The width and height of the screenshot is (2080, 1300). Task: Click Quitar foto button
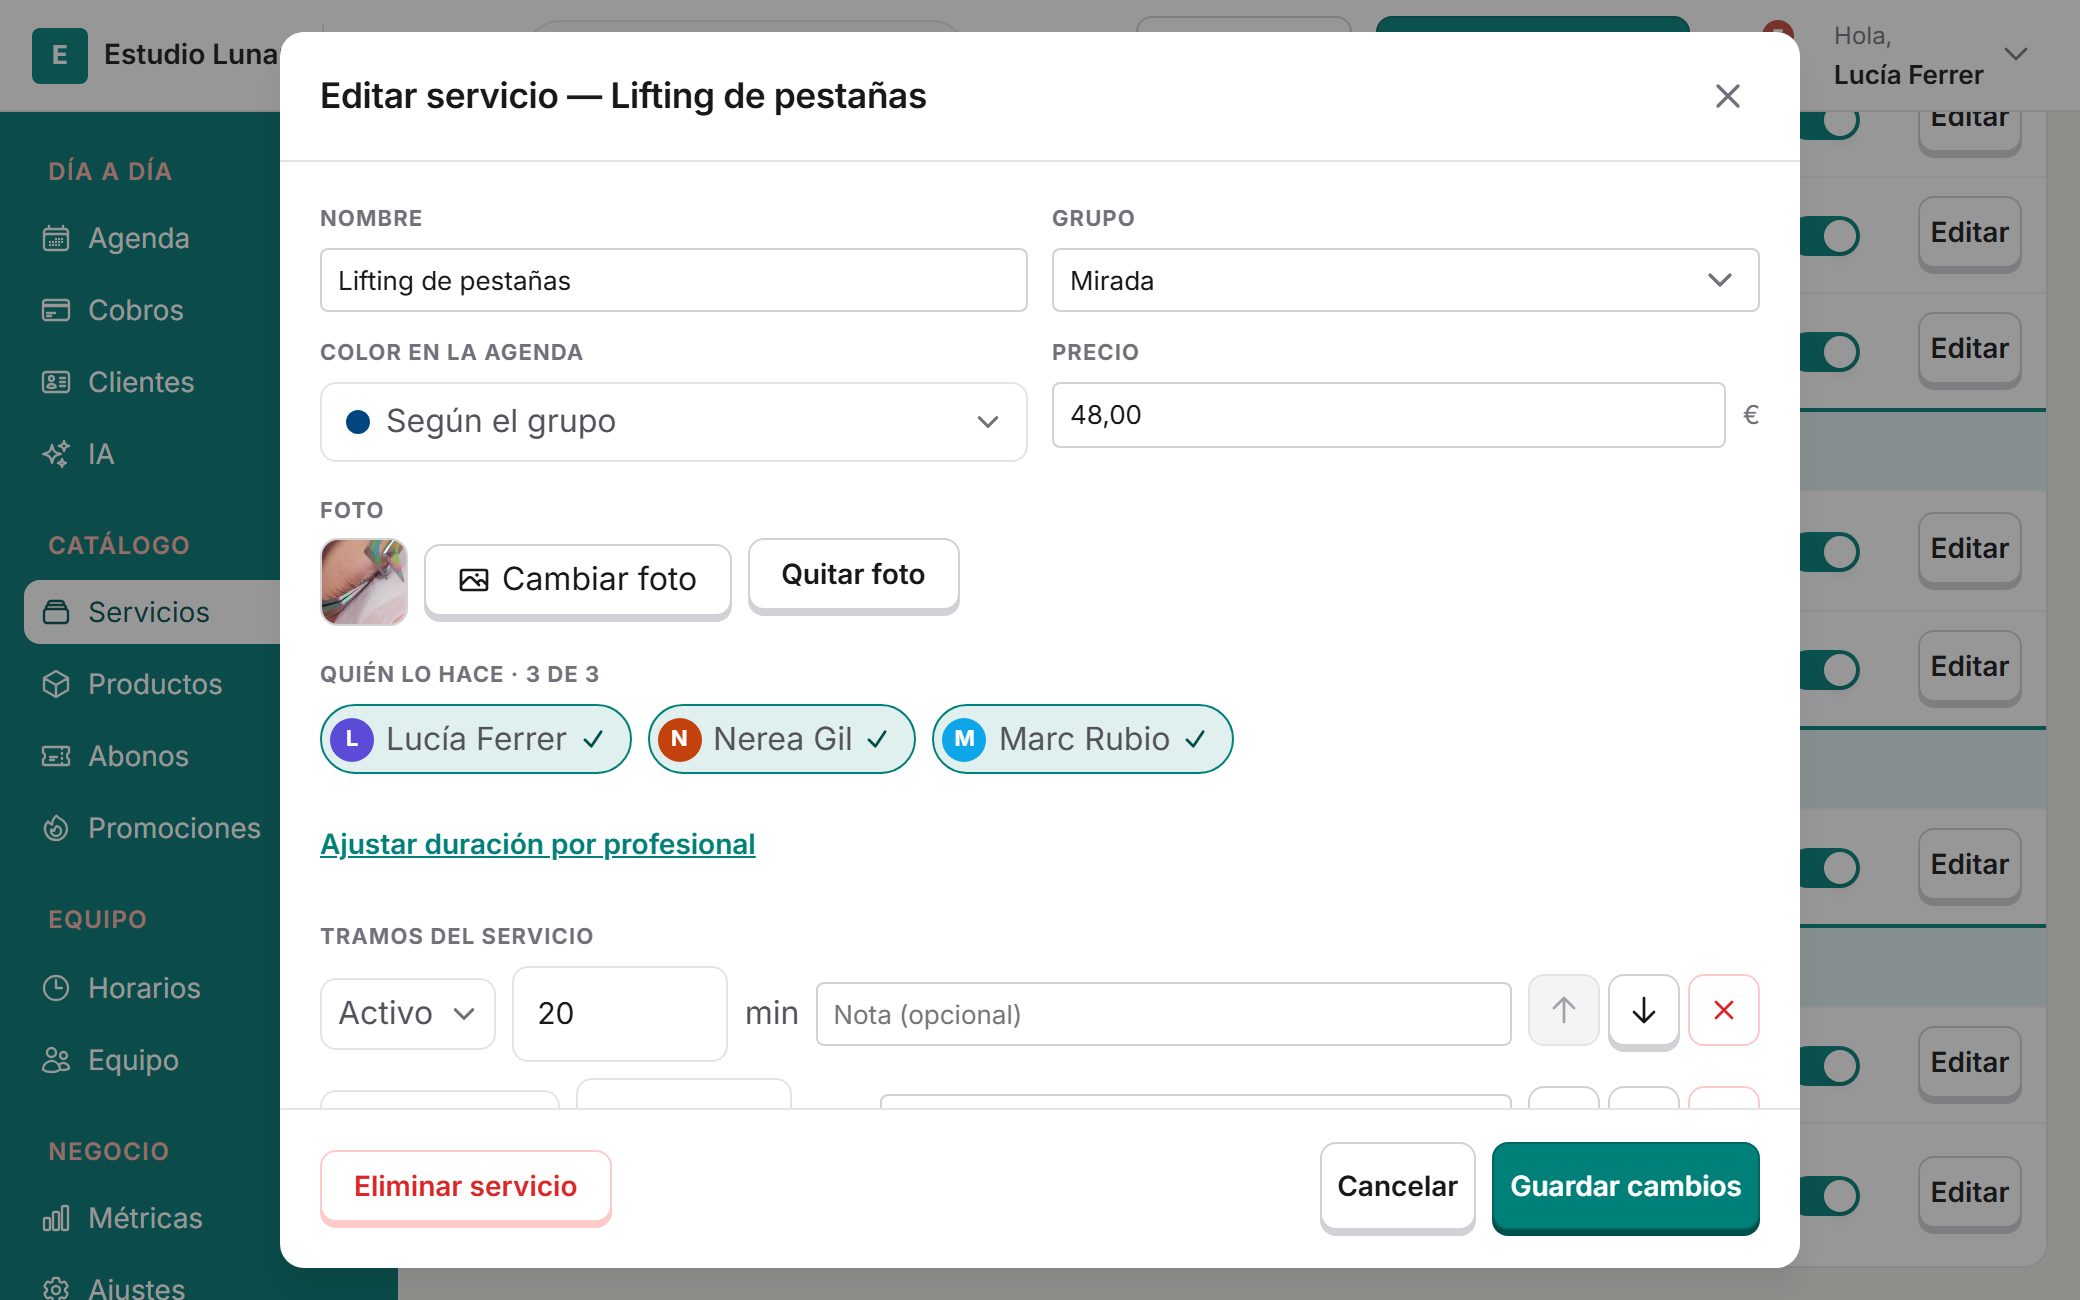click(x=853, y=575)
